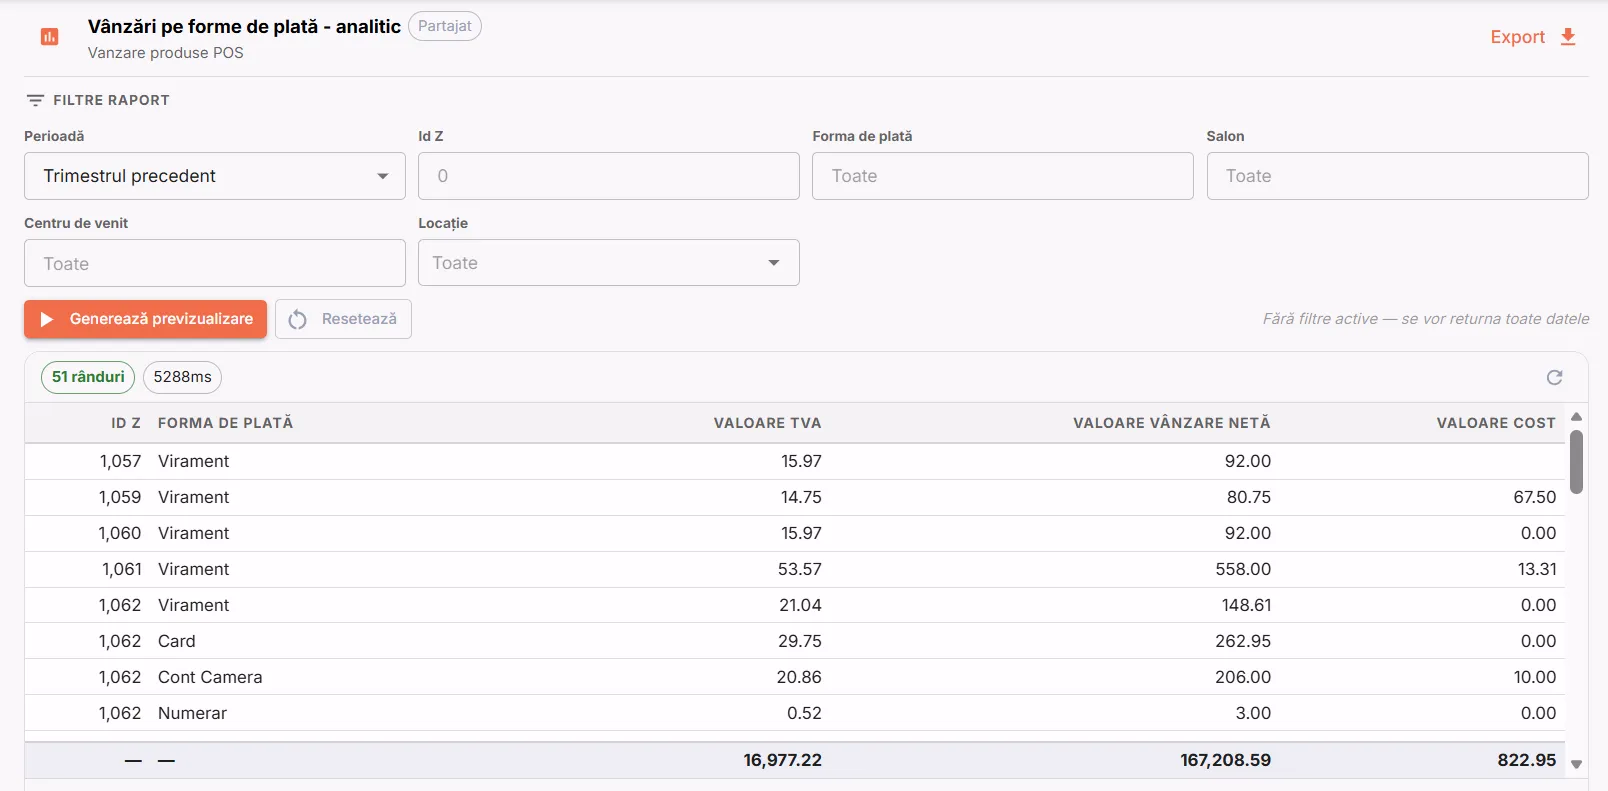This screenshot has height=791, width=1608.
Task: Click the subtitle Vanzare produse POS
Action: [166, 53]
